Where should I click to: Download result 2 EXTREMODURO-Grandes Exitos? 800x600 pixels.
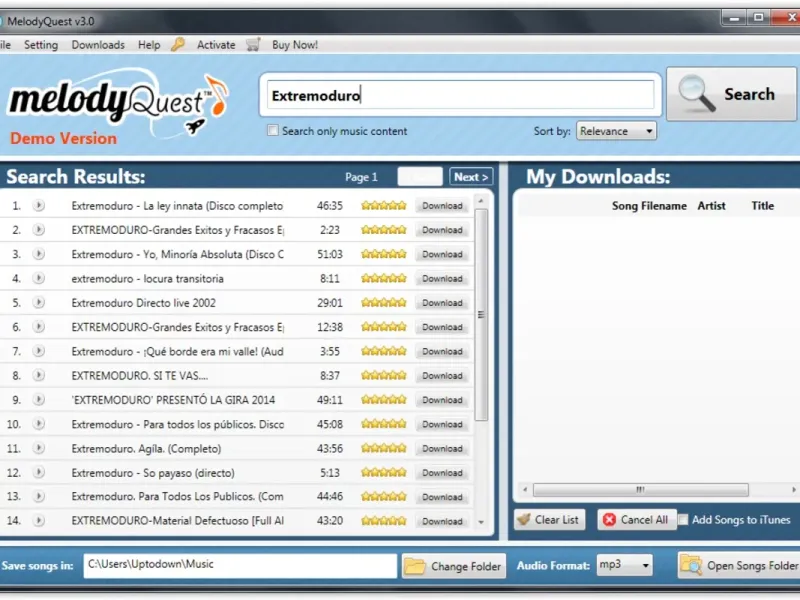(x=442, y=230)
